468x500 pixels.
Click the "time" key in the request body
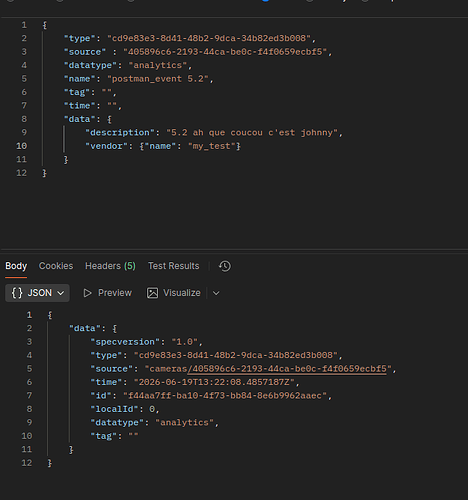tap(80, 106)
